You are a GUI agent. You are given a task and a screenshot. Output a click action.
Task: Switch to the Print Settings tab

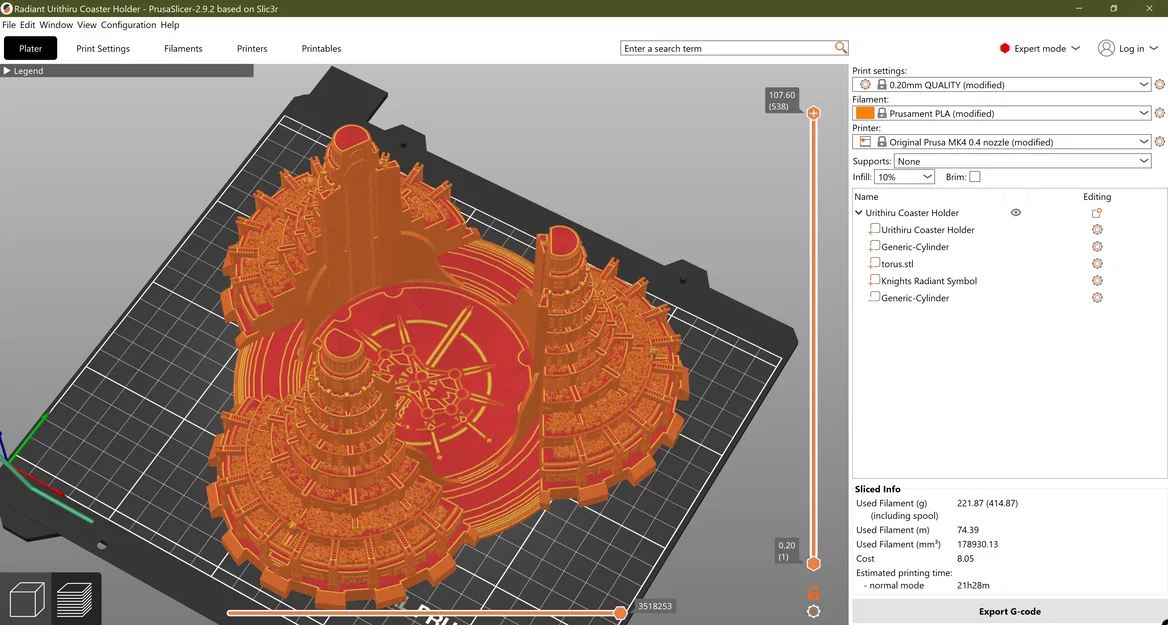coord(103,48)
